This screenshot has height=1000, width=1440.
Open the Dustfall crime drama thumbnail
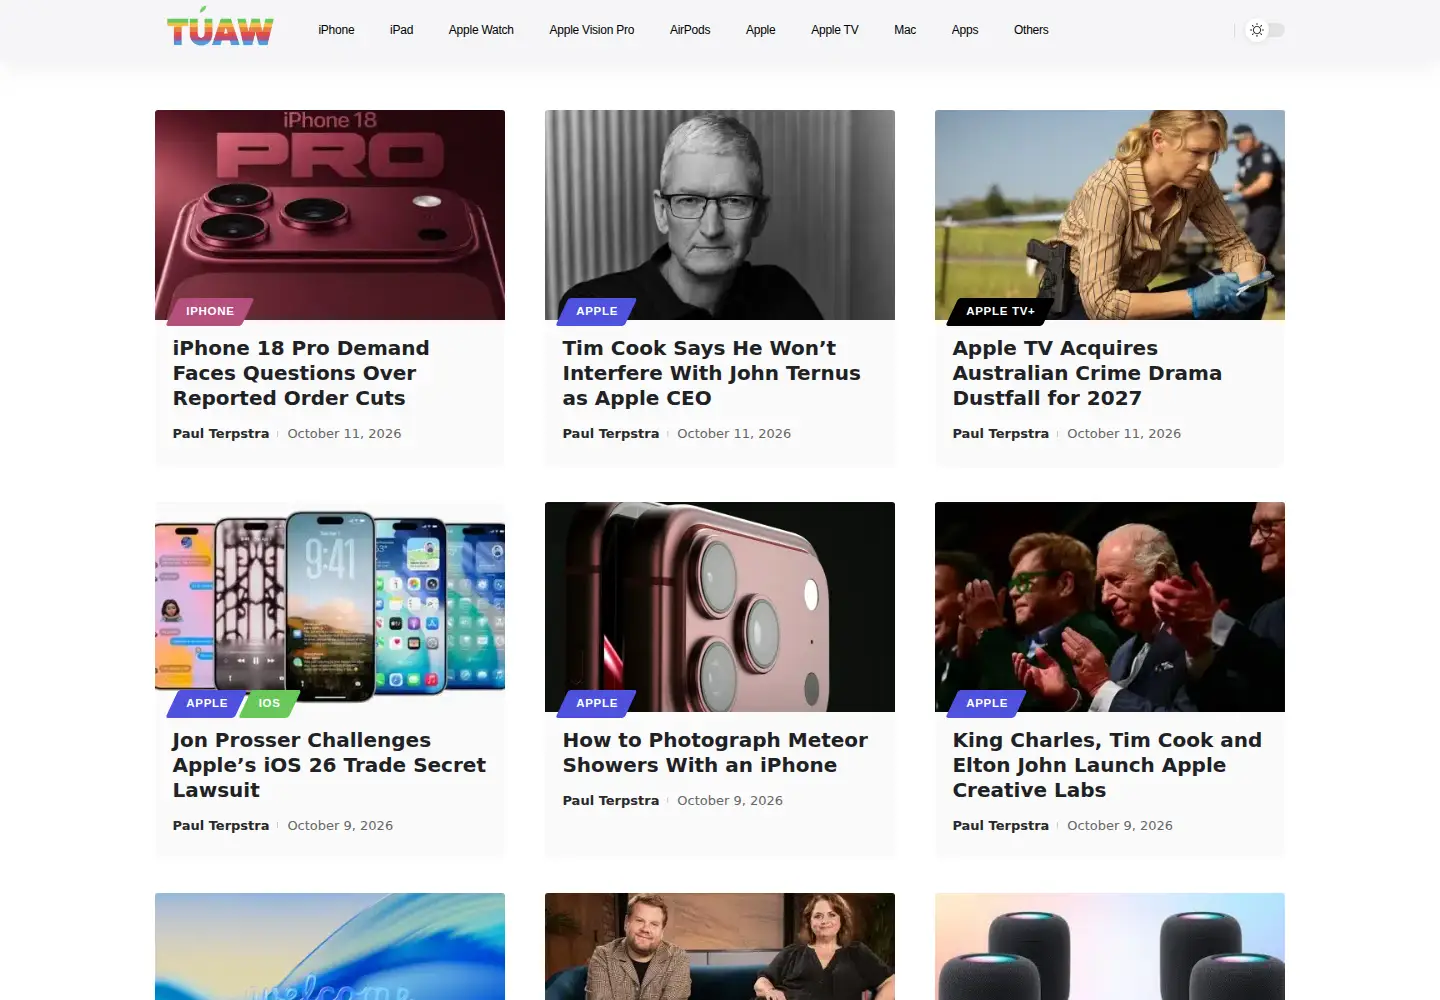[1110, 215]
